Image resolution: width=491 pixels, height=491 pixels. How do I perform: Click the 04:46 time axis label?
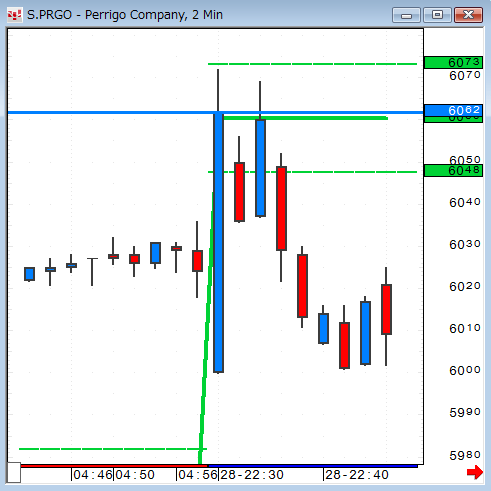click(93, 475)
